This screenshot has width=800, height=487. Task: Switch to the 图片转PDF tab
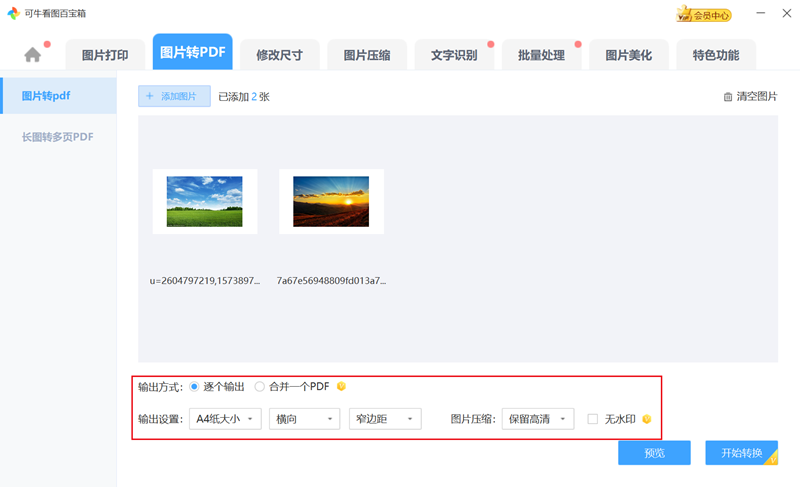(192, 52)
